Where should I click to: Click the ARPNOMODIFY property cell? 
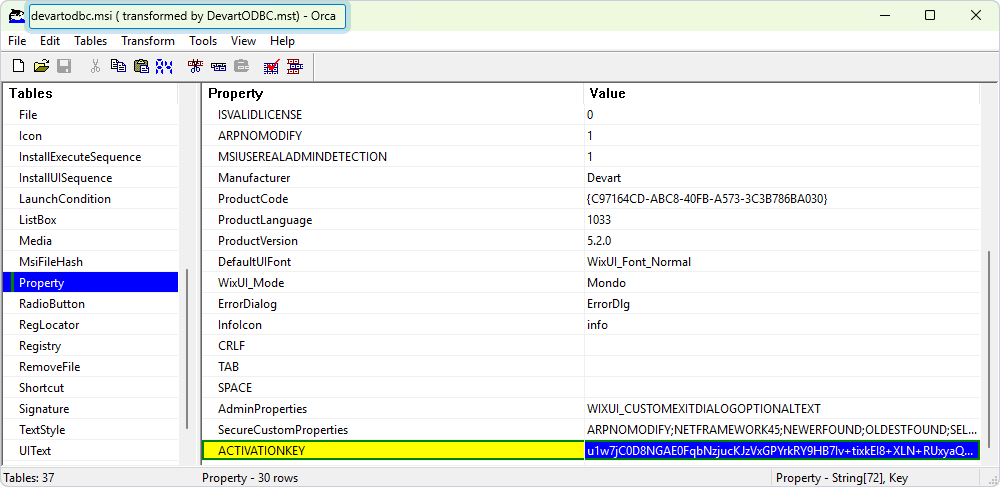point(393,136)
